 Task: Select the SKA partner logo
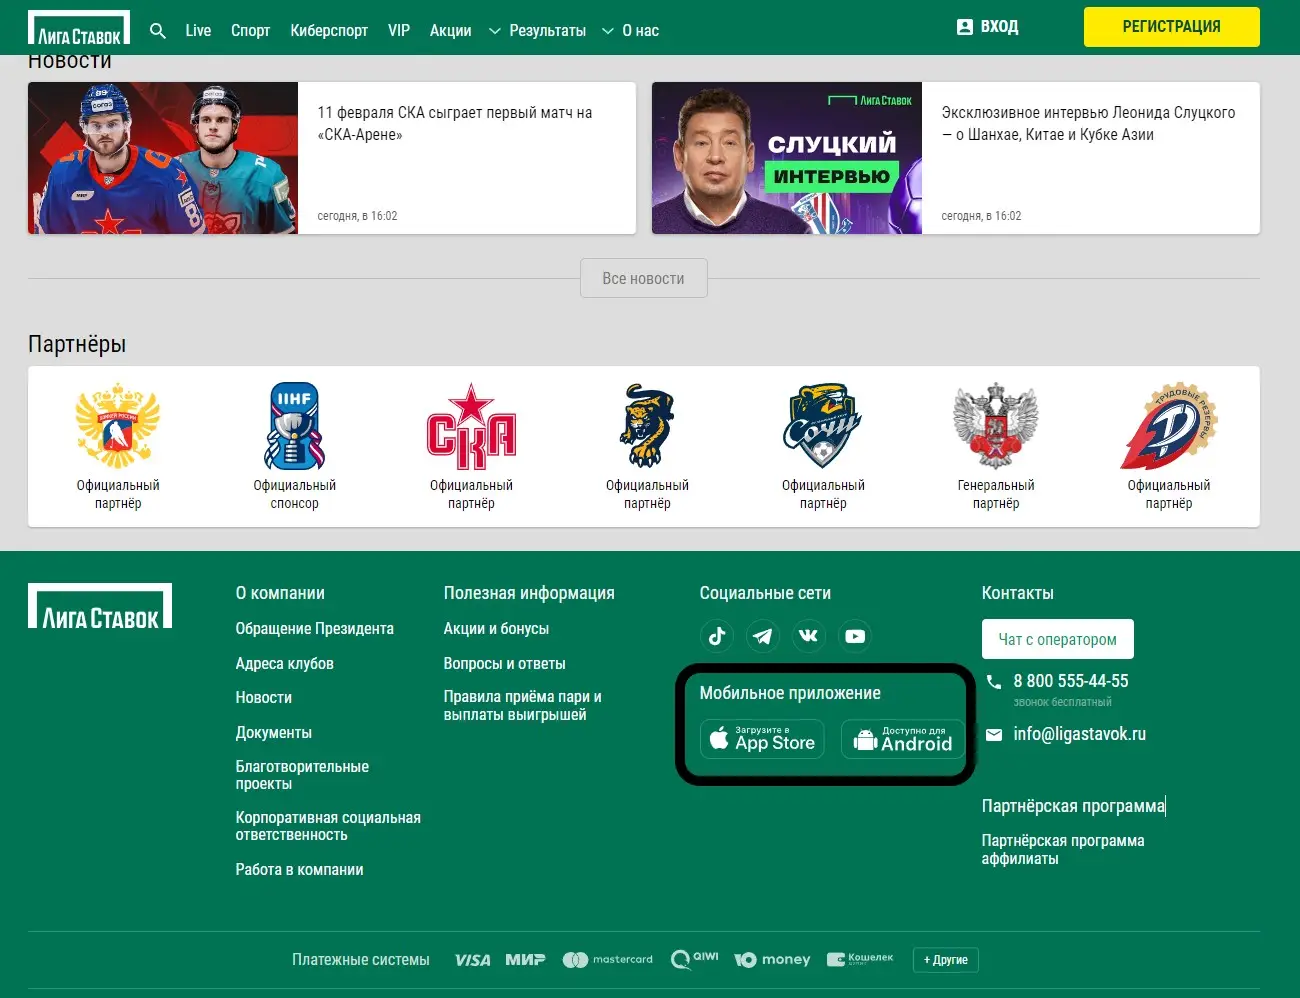(471, 426)
